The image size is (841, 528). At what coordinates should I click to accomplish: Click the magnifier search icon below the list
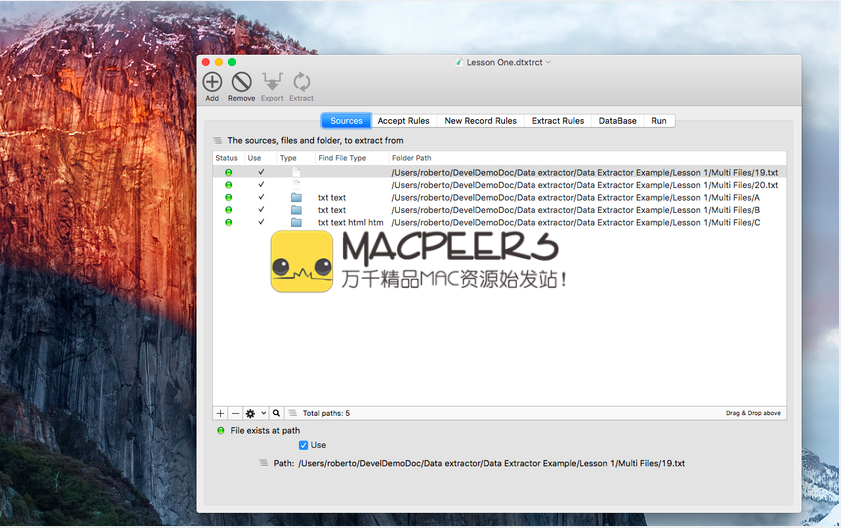tap(276, 413)
